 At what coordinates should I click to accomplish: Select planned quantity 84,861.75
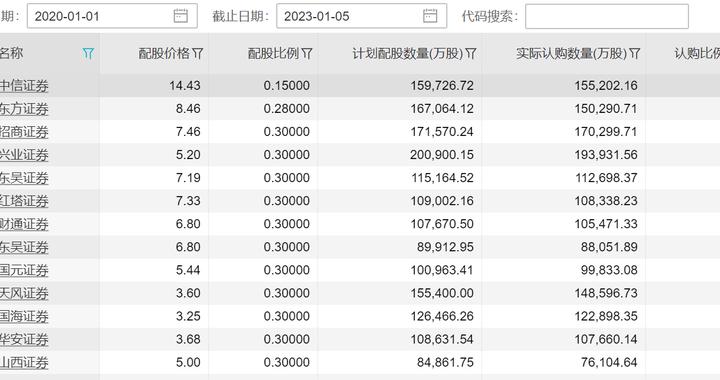pyautogui.click(x=445, y=362)
